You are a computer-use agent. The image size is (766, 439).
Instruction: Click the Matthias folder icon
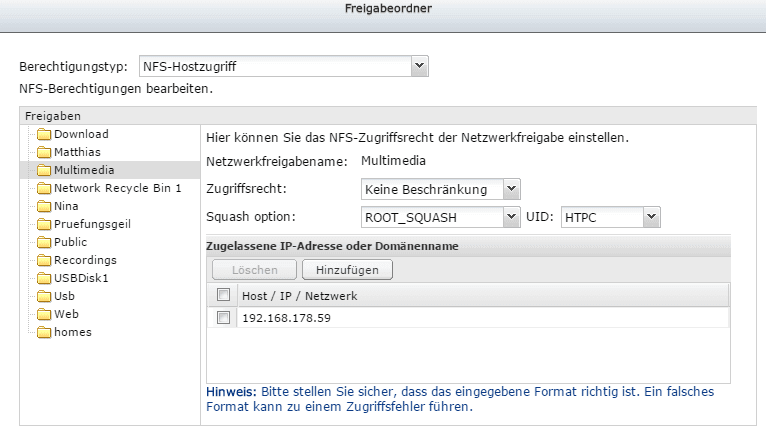[x=44, y=152]
